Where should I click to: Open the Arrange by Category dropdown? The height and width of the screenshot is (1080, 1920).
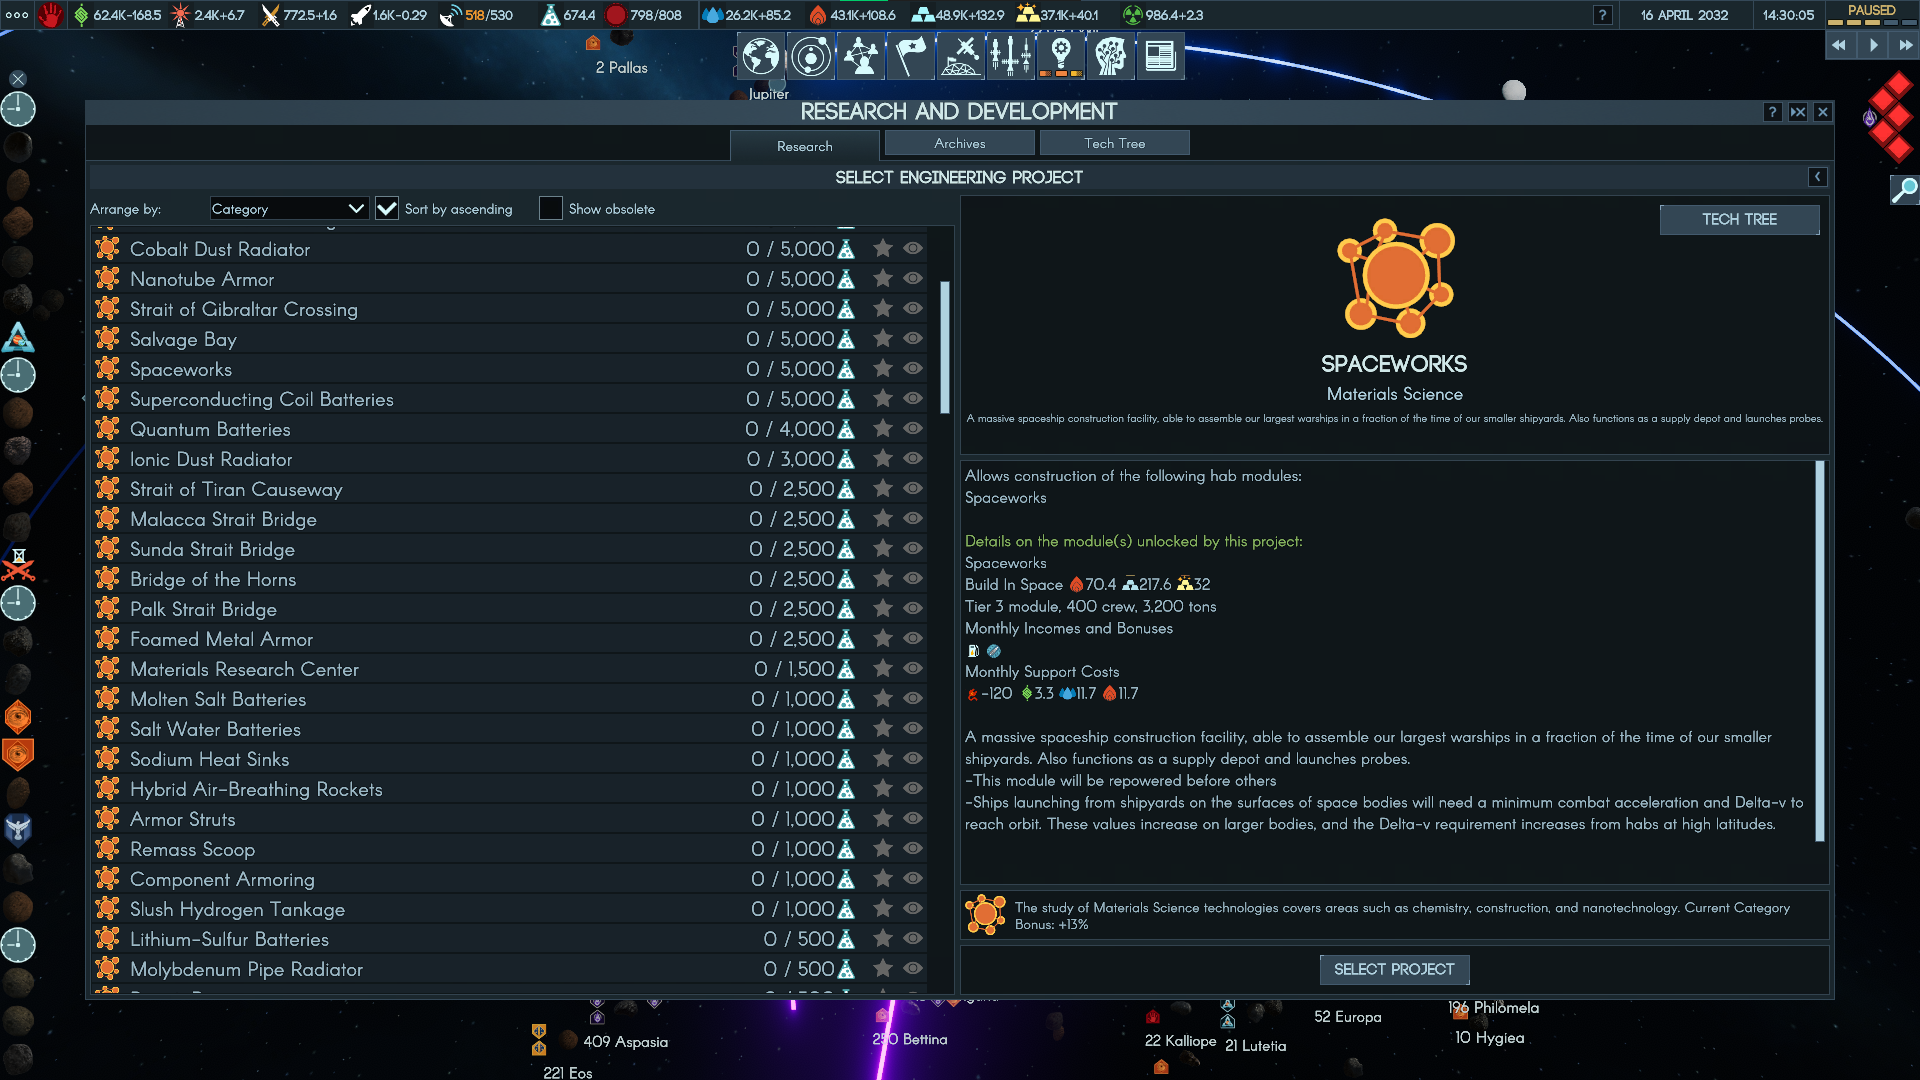[x=288, y=209]
